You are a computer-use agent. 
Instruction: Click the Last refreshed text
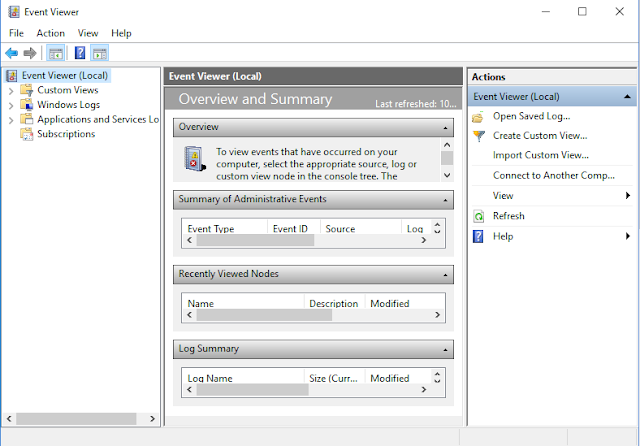(416, 104)
